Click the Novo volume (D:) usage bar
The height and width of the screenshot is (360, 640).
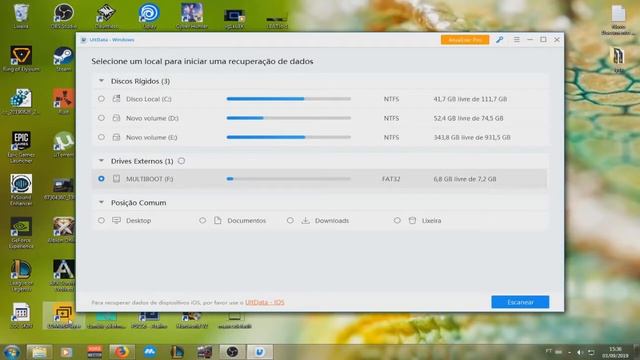[289, 118]
